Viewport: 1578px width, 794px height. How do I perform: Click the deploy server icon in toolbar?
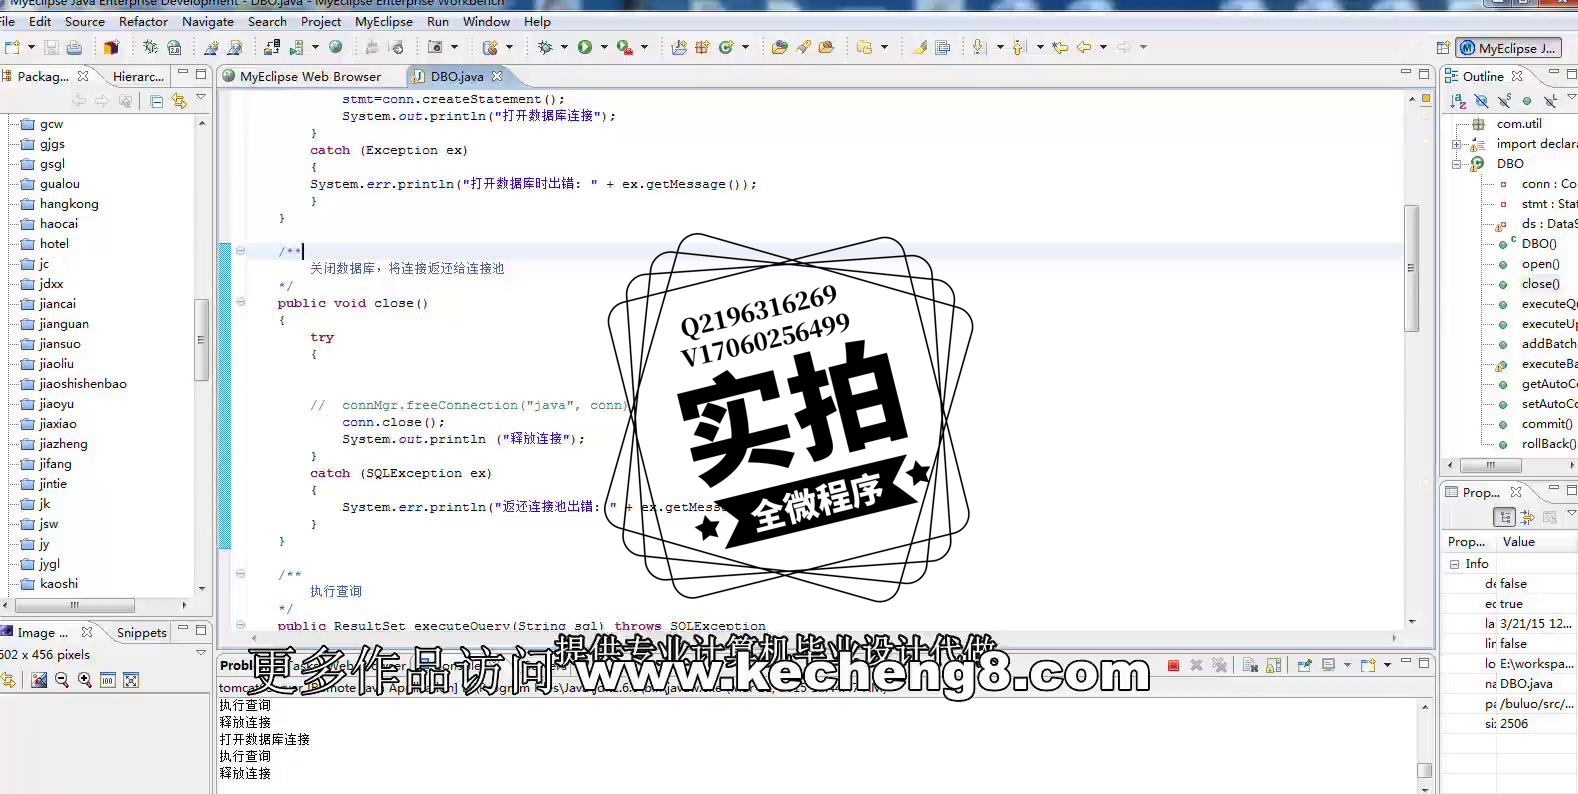272,47
